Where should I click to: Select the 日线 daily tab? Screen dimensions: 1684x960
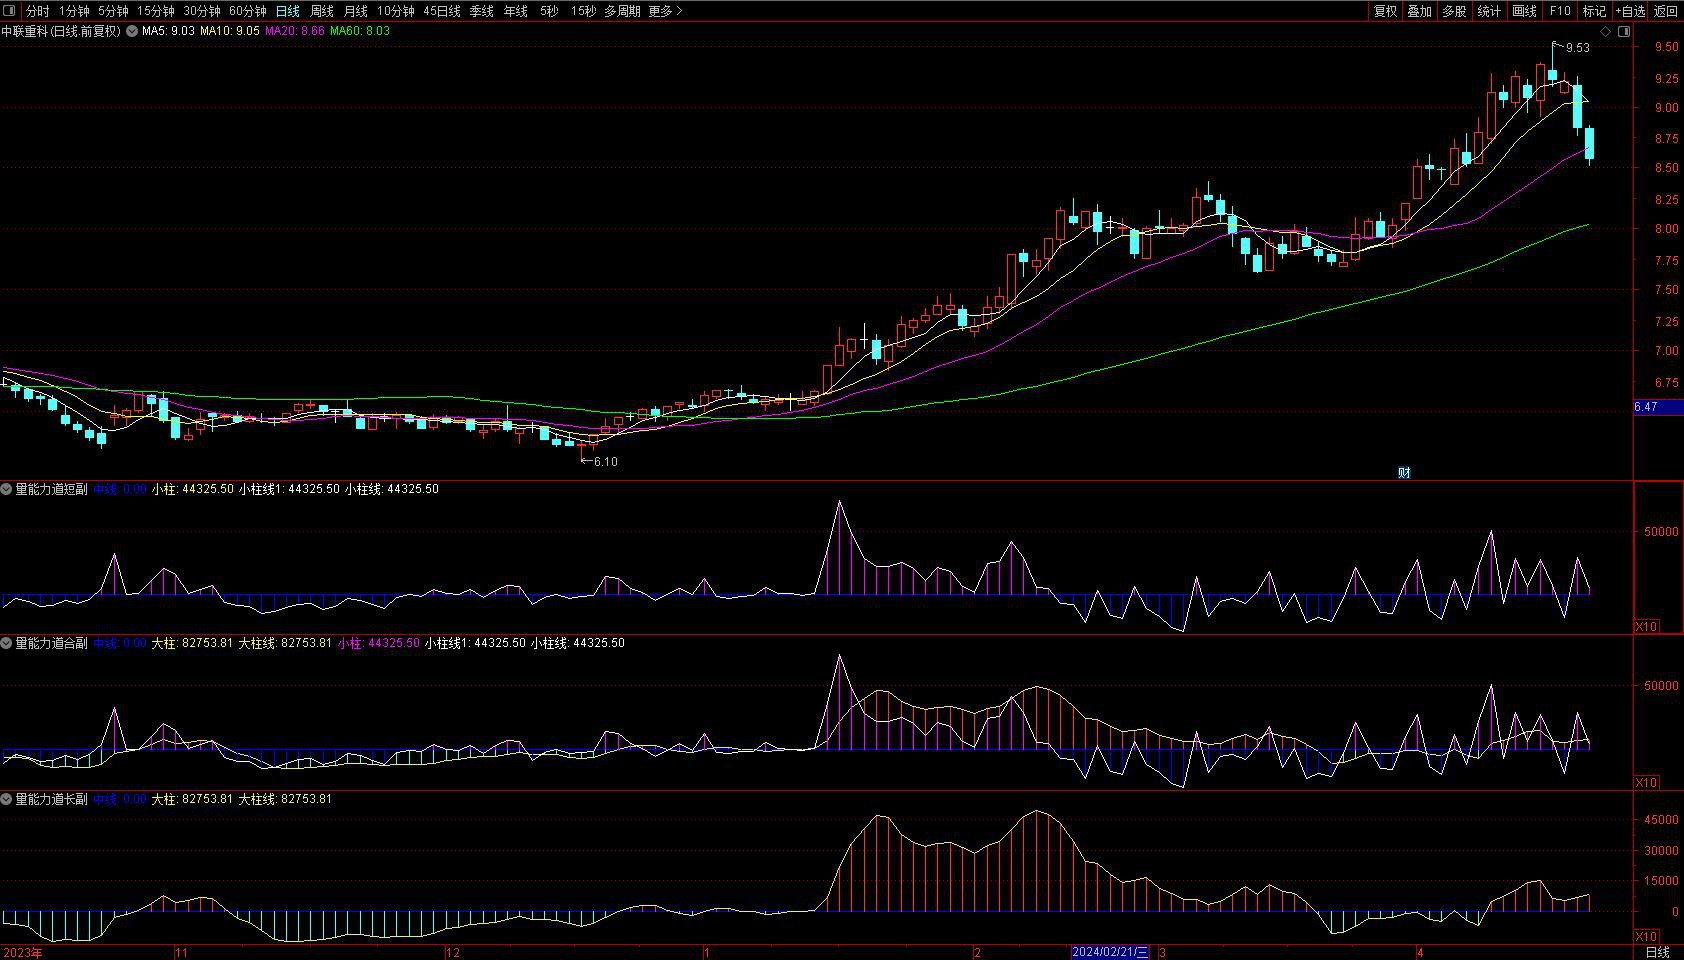(287, 11)
